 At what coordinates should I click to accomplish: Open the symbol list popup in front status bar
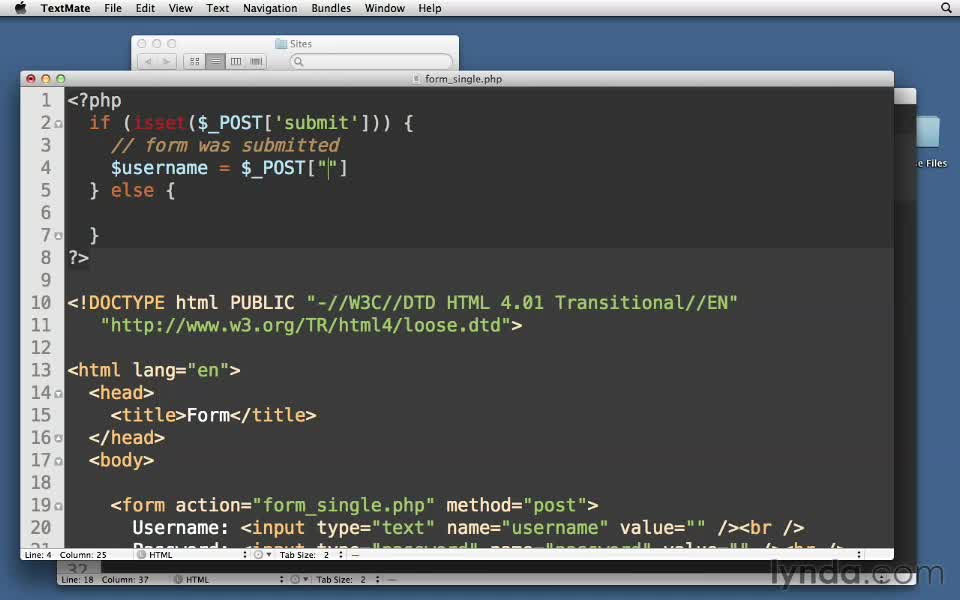pos(606,555)
